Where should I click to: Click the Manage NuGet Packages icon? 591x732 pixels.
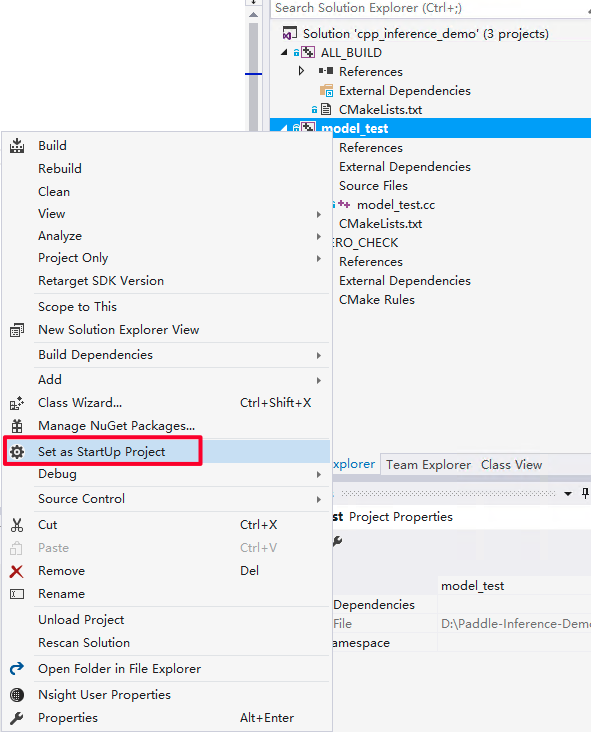(17, 426)
